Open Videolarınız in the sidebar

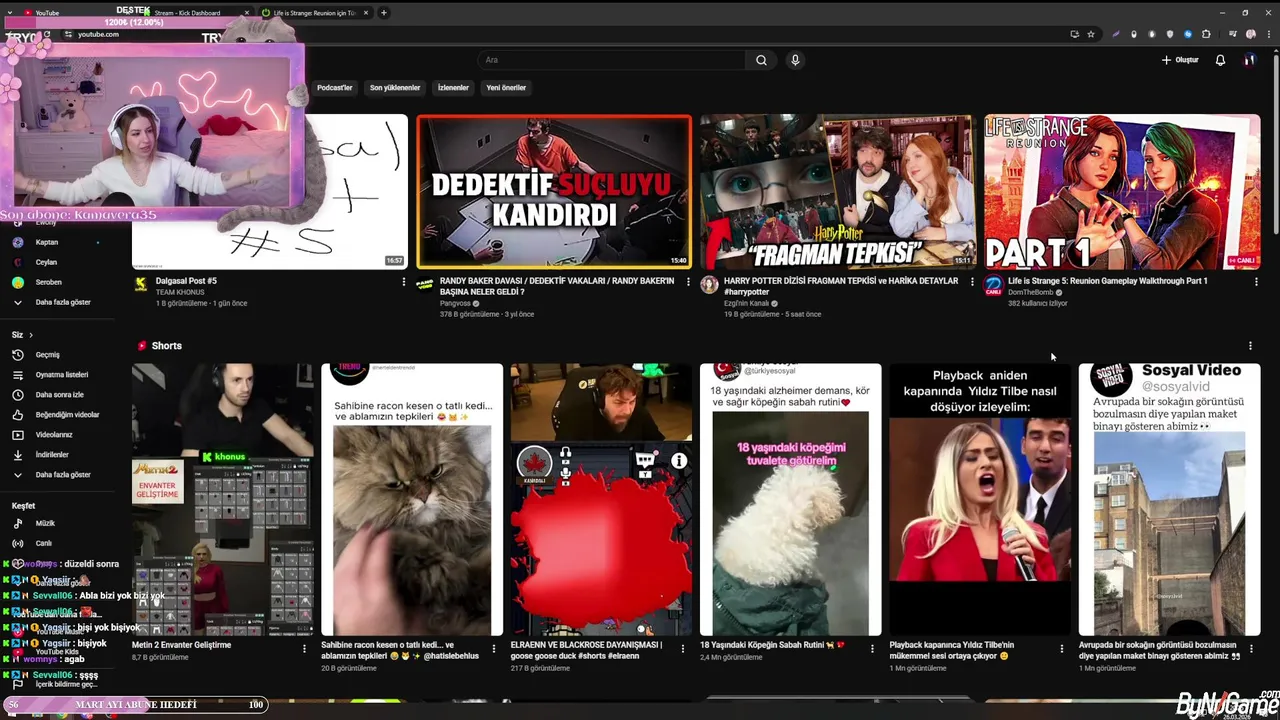tap(54, 435)
